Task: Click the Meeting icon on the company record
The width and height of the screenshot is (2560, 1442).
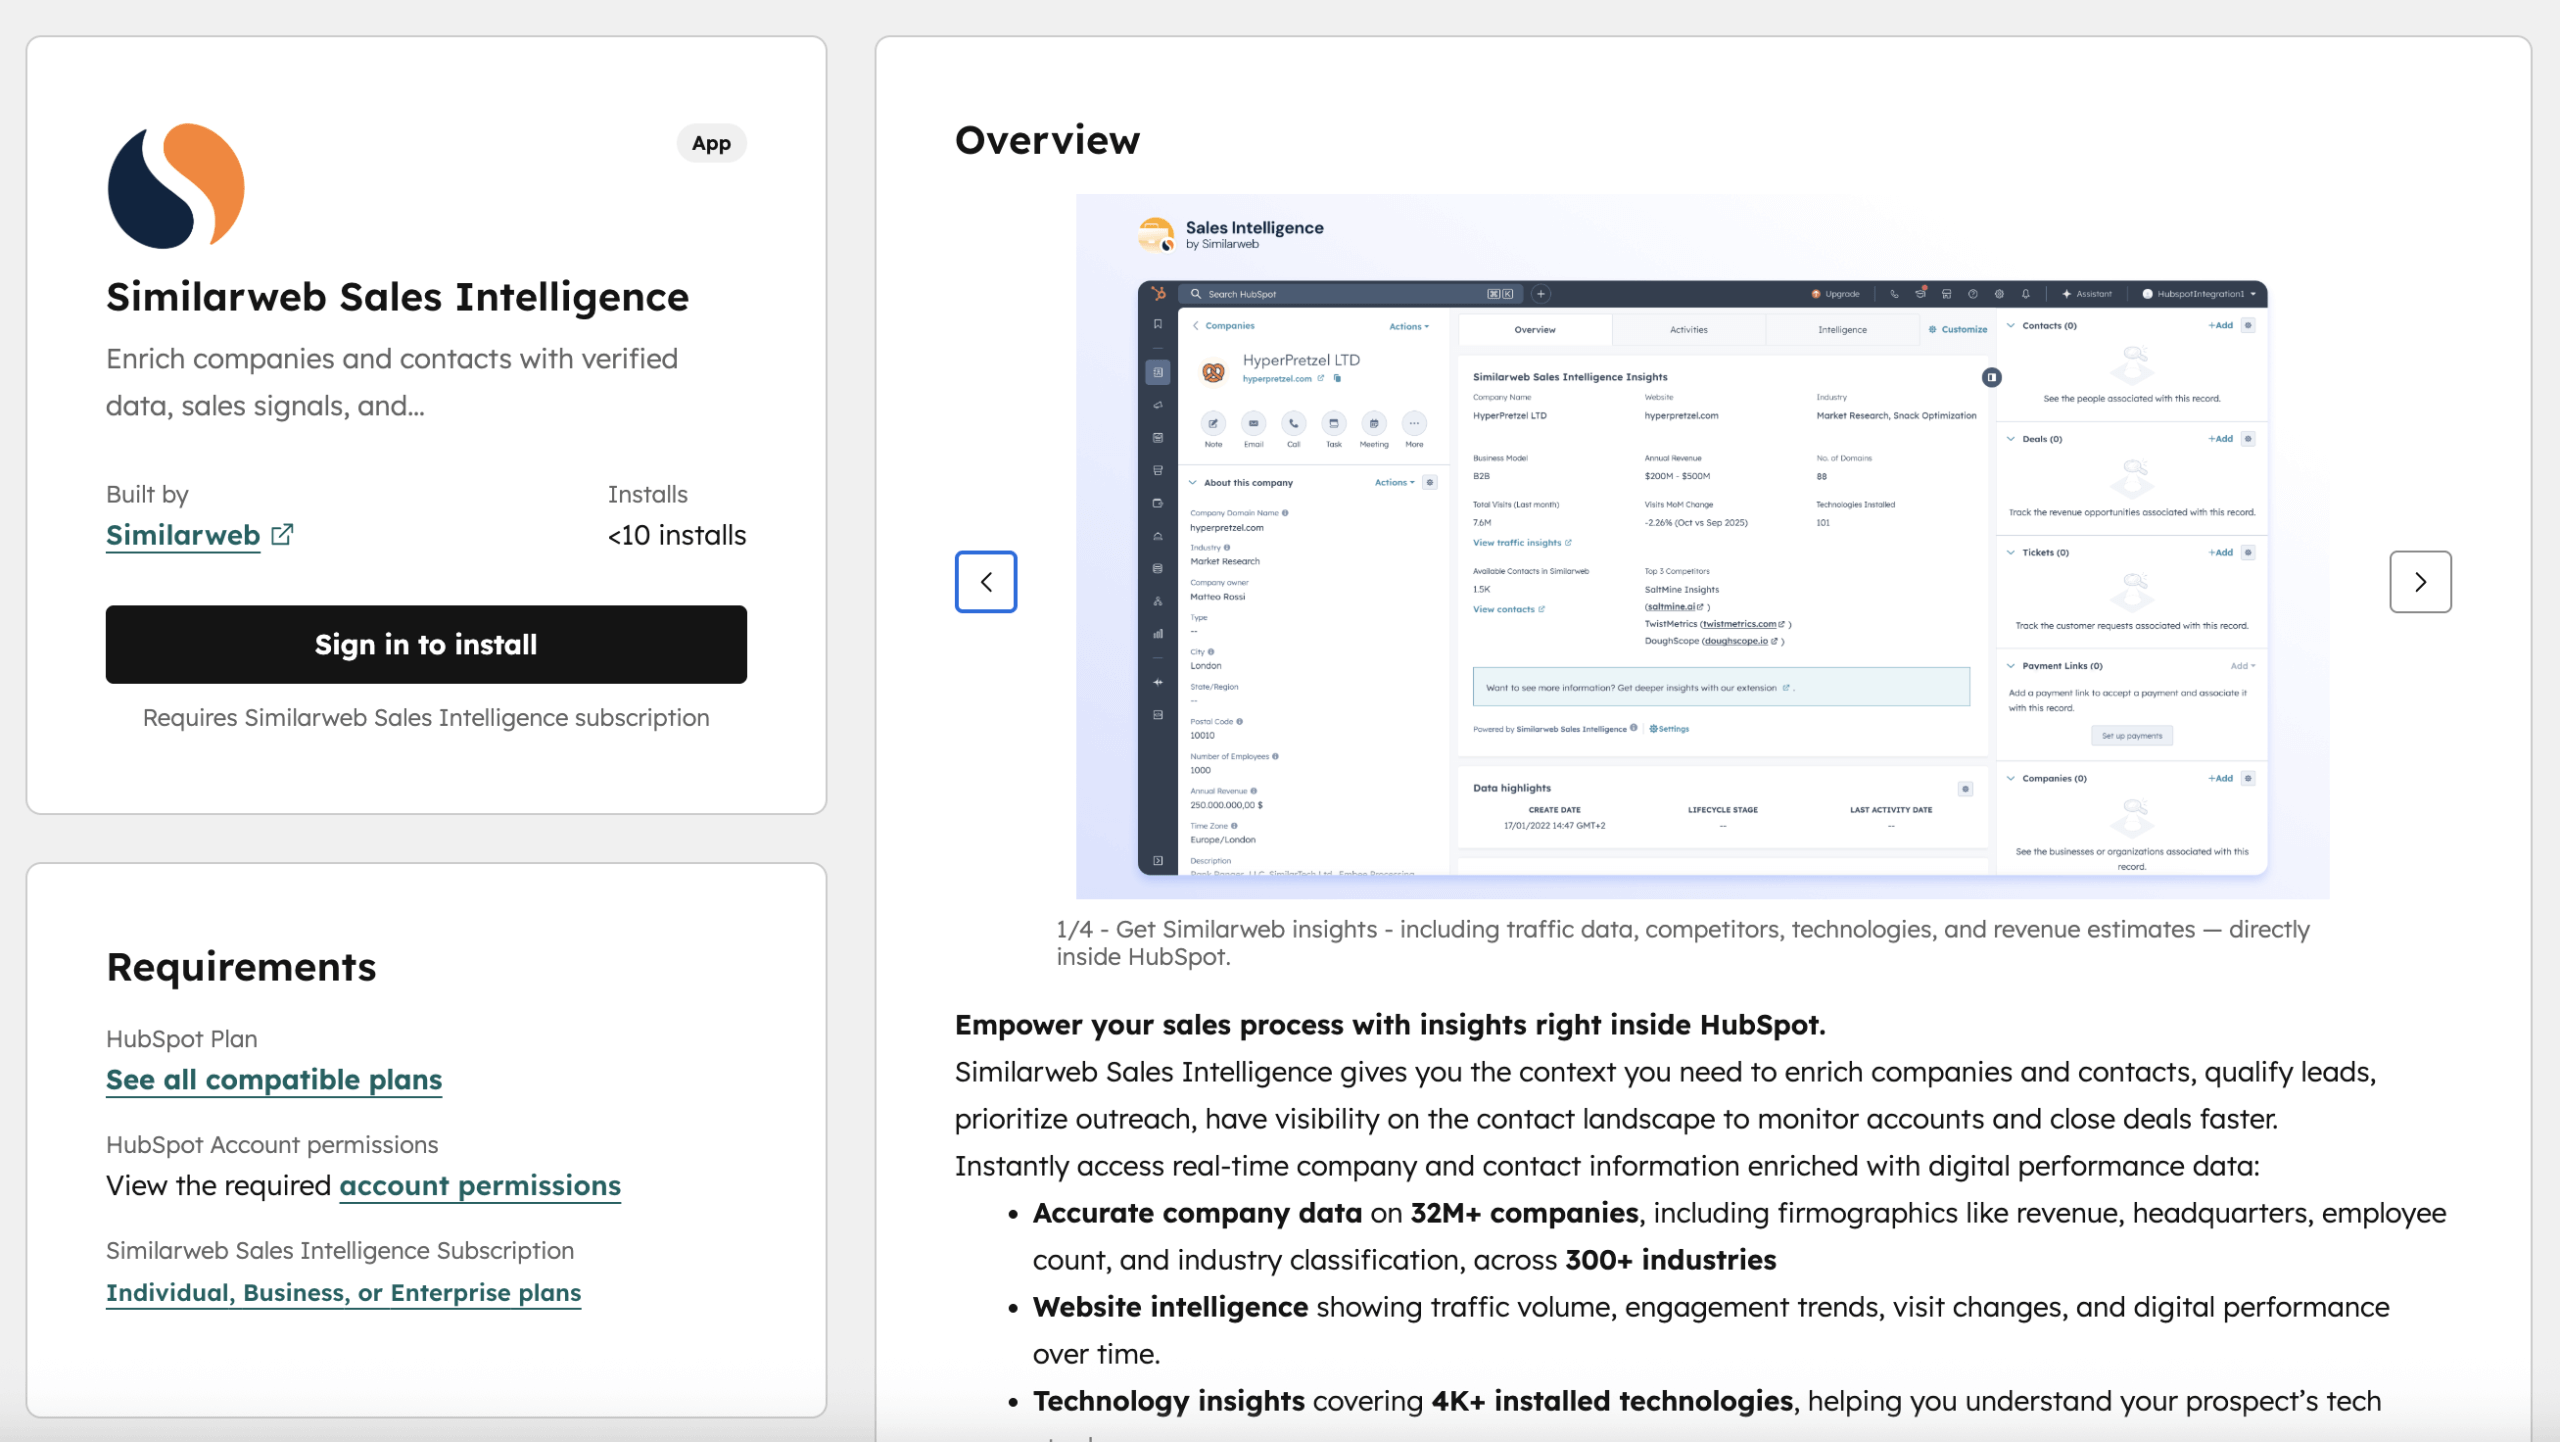Action: (1374, 423)
